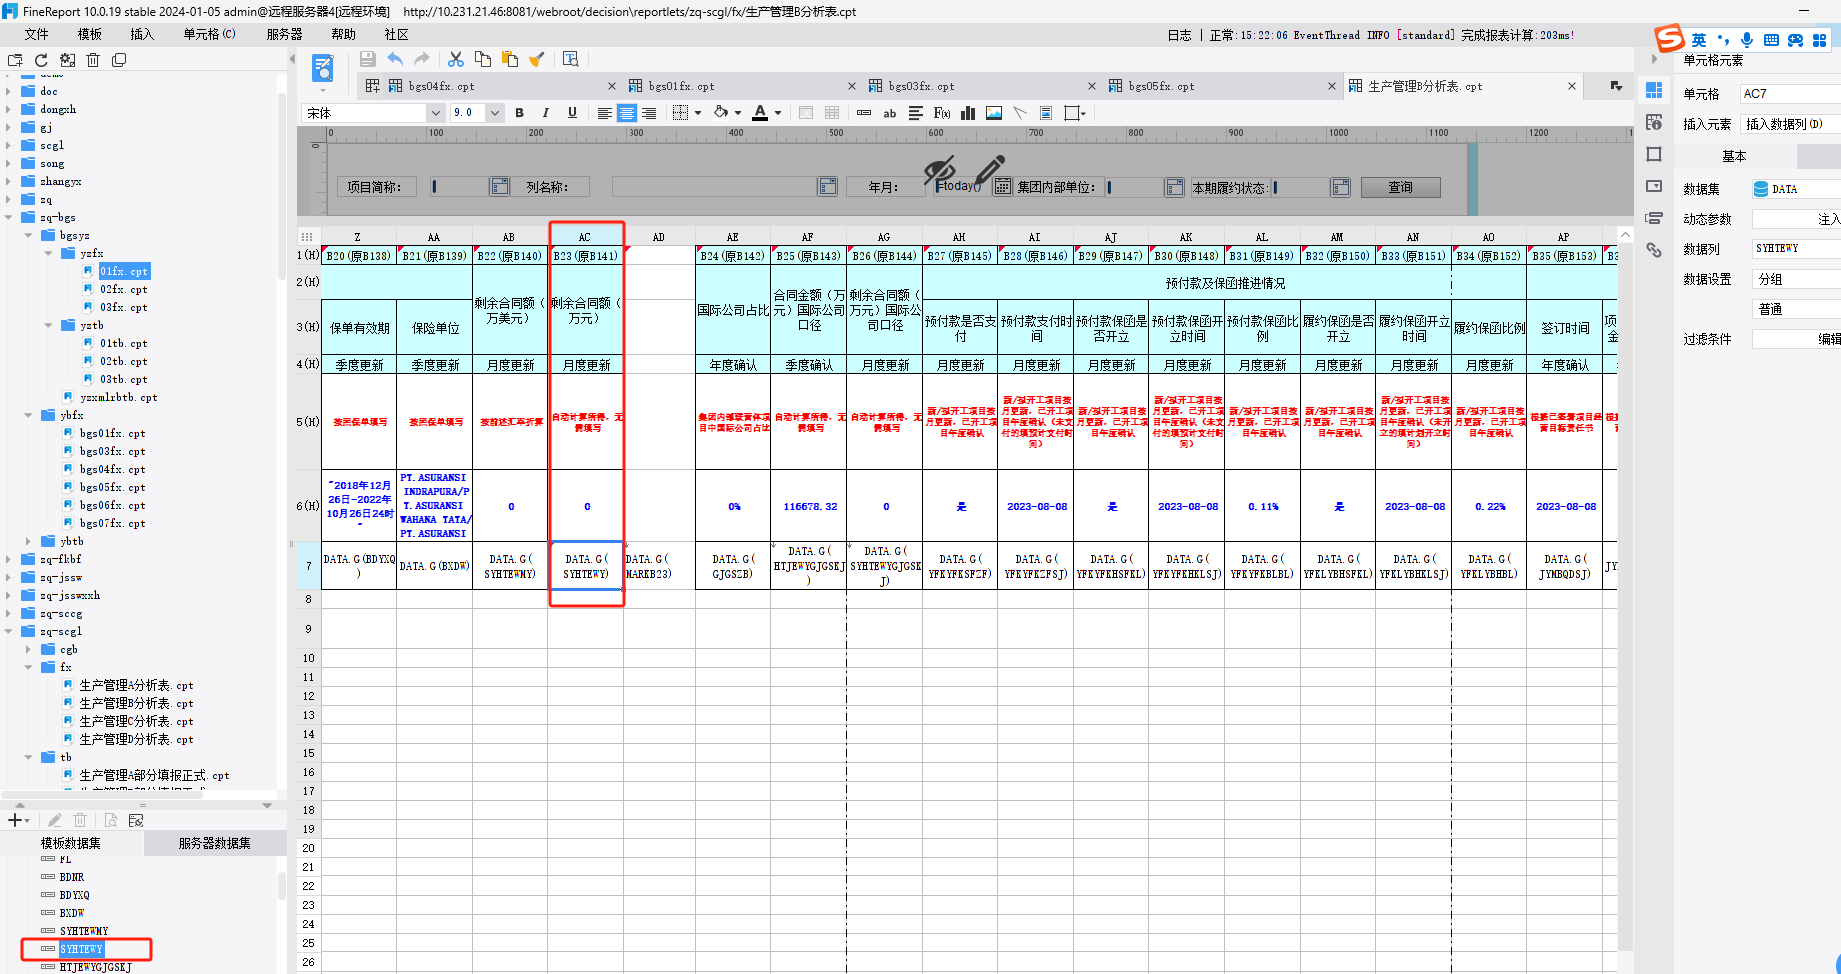Open hyperlink panel icon
The width and height of the screenshot is (1841, 974).
(x=1654, y=250)
